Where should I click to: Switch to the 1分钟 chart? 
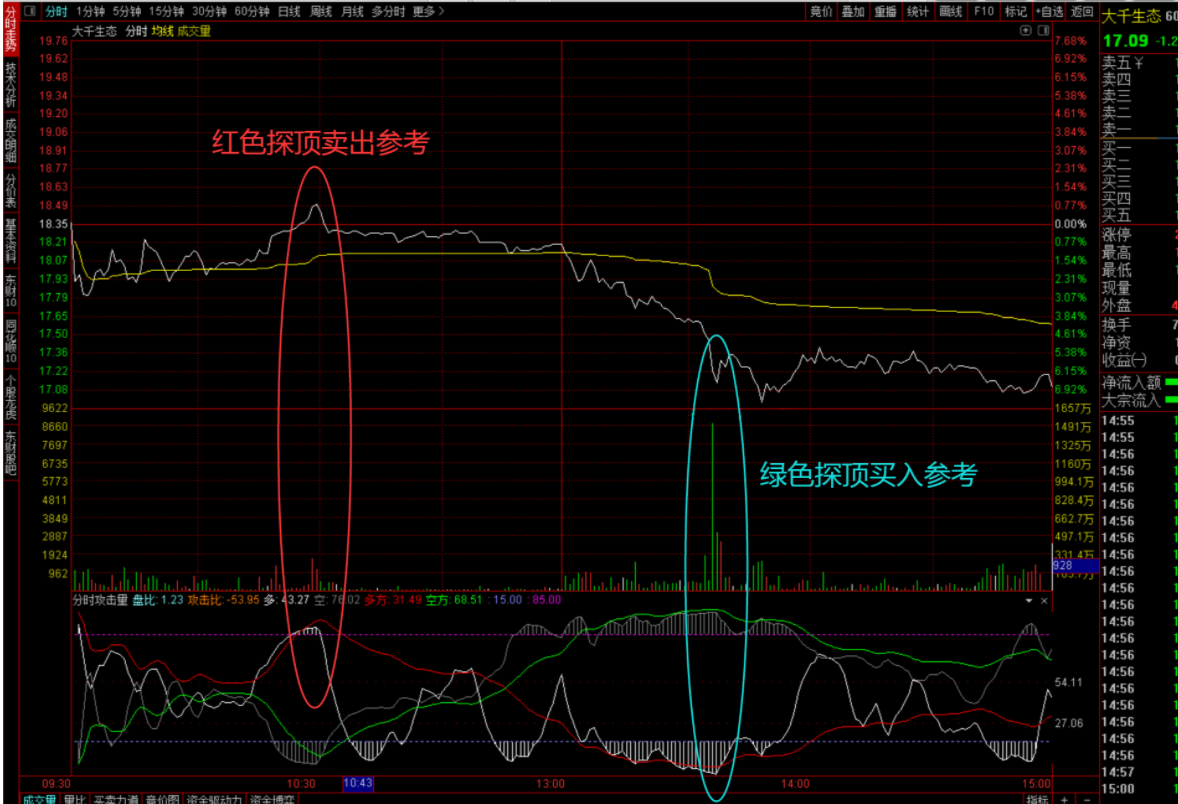point(90,11)
